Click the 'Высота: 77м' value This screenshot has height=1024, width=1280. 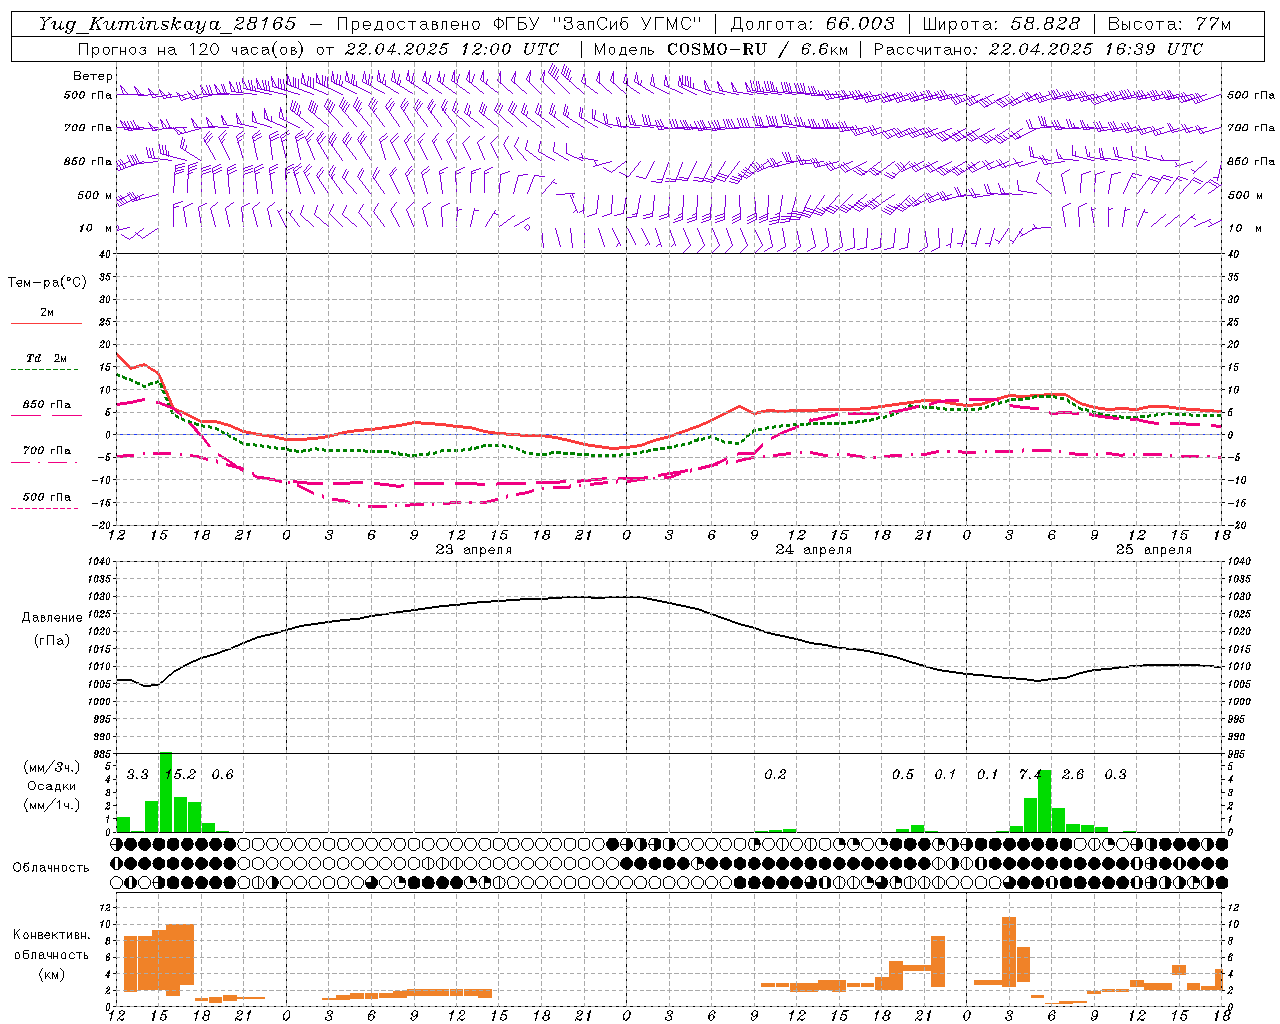tap(1169, 24)
